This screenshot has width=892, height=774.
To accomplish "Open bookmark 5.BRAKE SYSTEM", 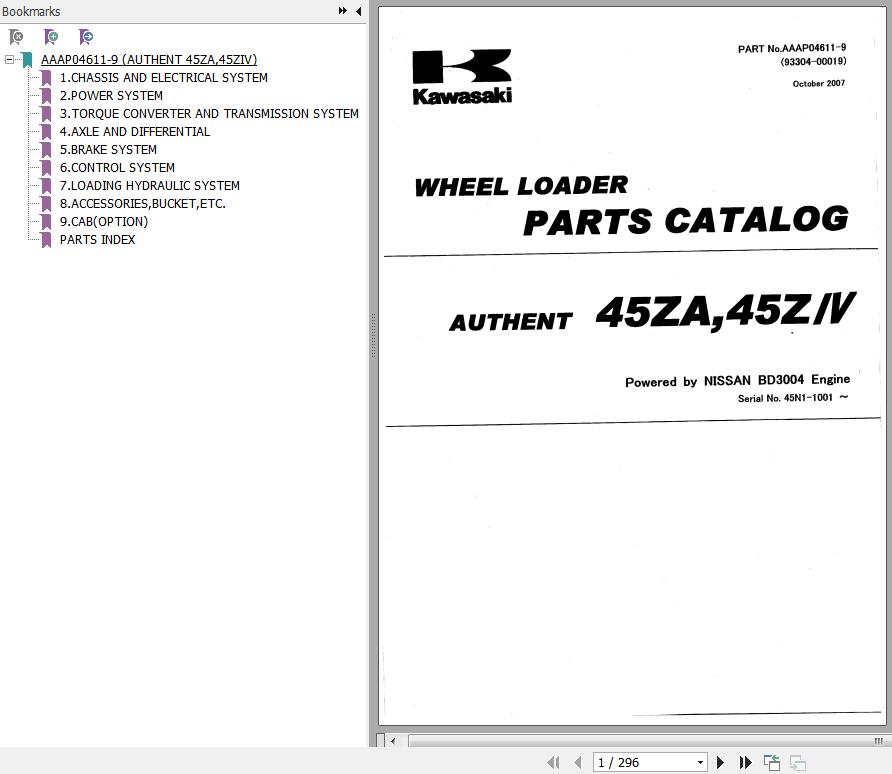I will click(108, 150).
